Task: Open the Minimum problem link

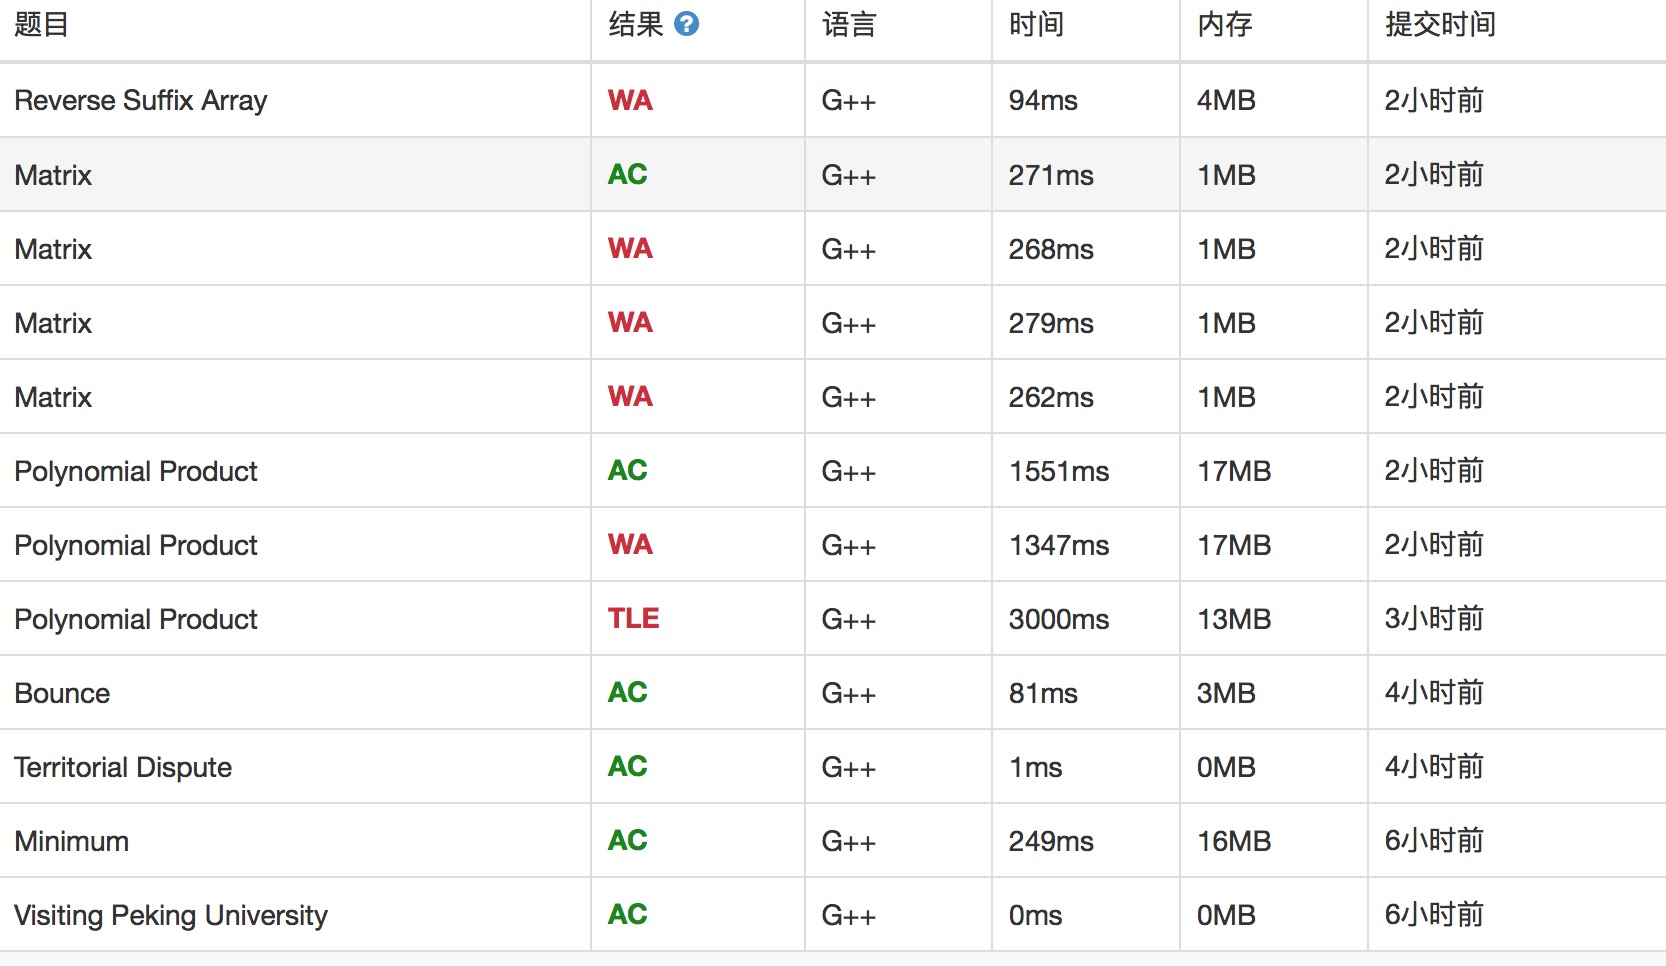Action: pyautogui.click(x=72, y=841)
